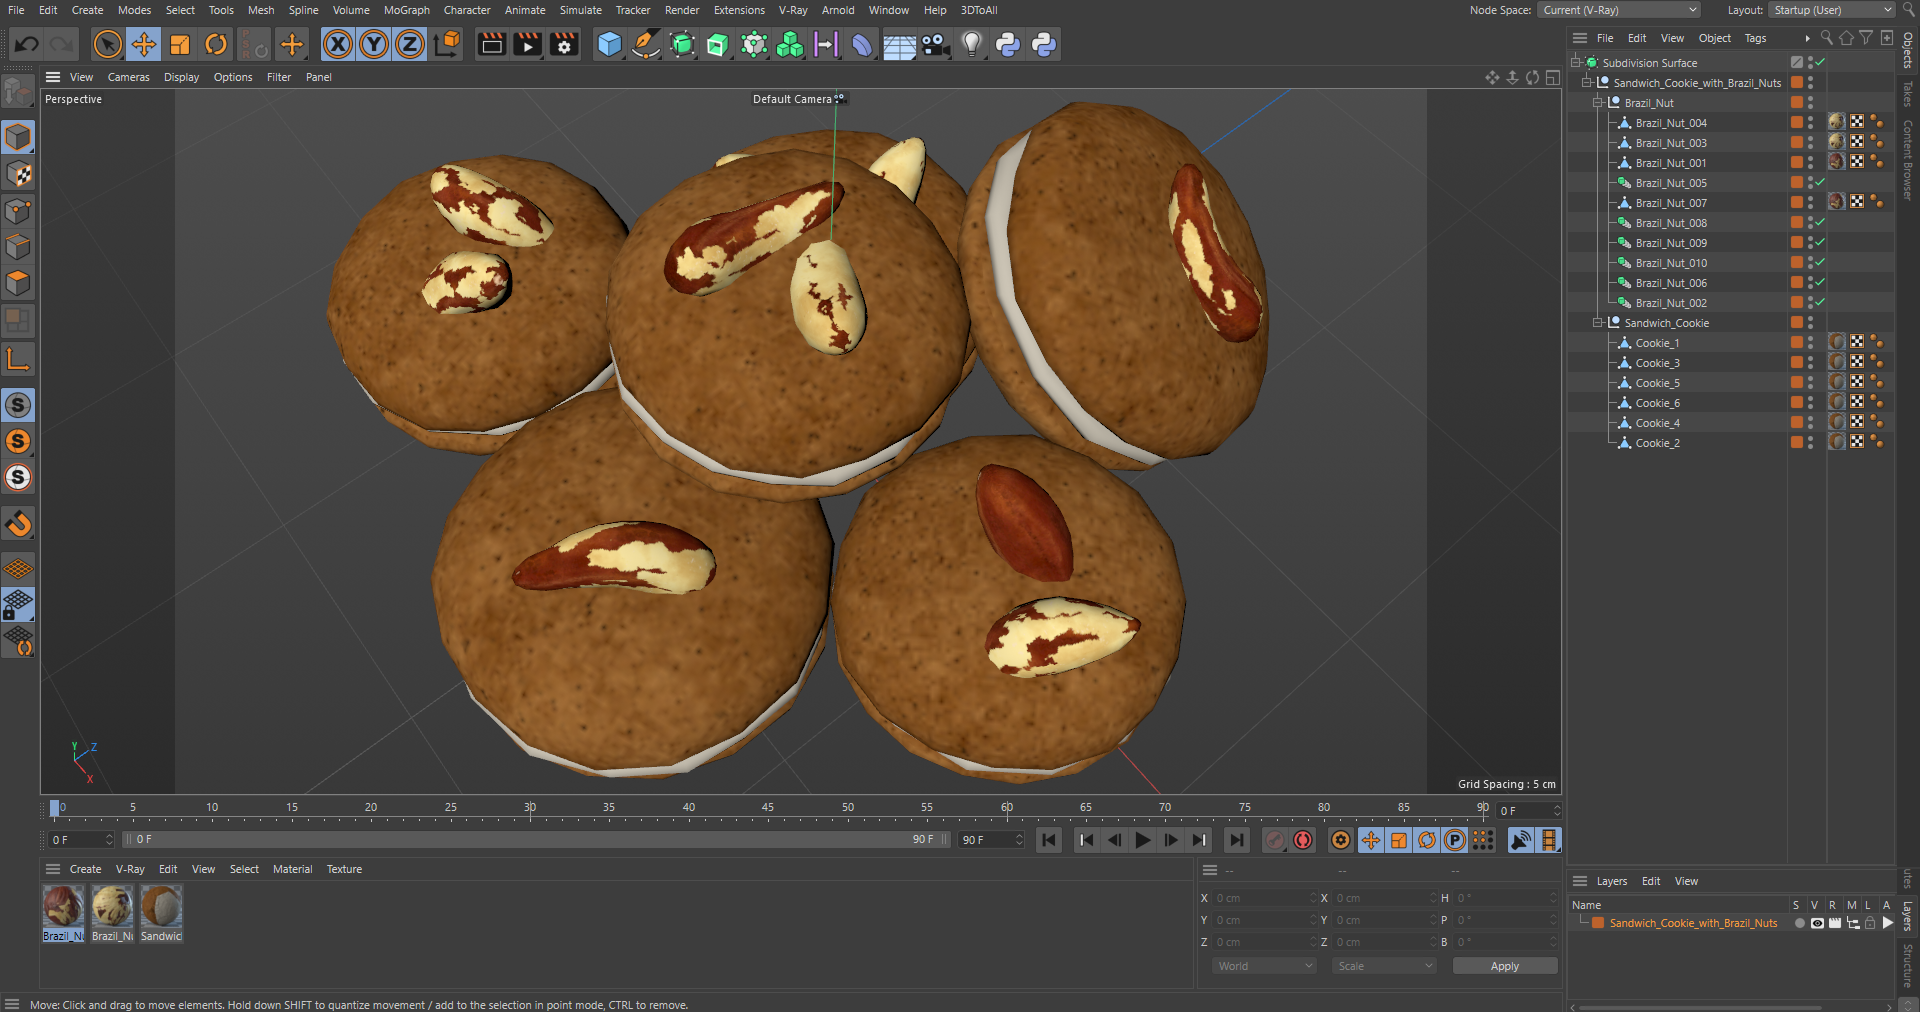The height and width of the screenshot is (1012, 1920).
Task: Click the magnet Snap icon in left toolbar
Action: coord(18,523)
